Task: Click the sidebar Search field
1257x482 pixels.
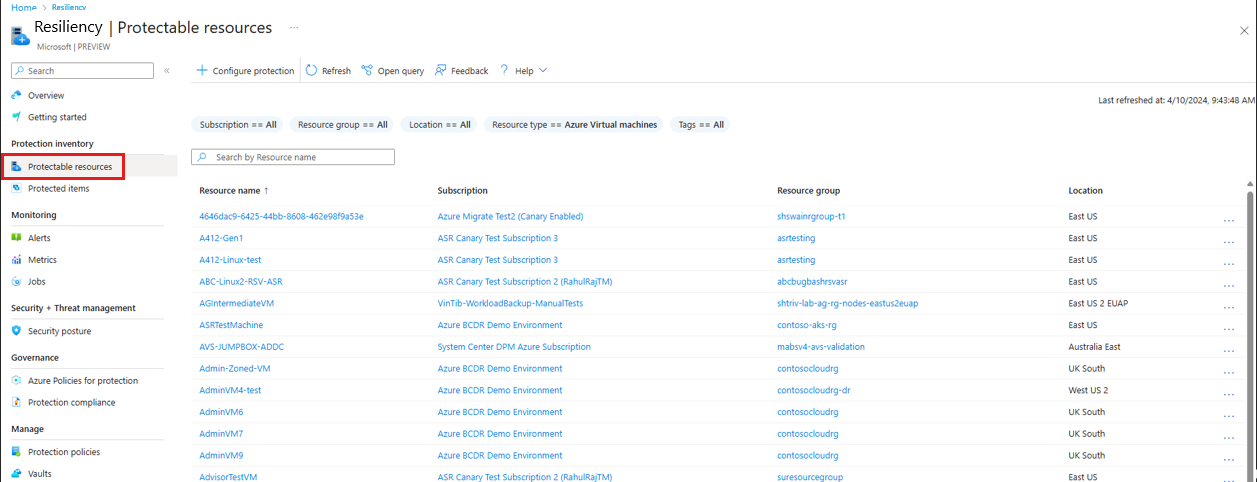Action: (82, 71)
